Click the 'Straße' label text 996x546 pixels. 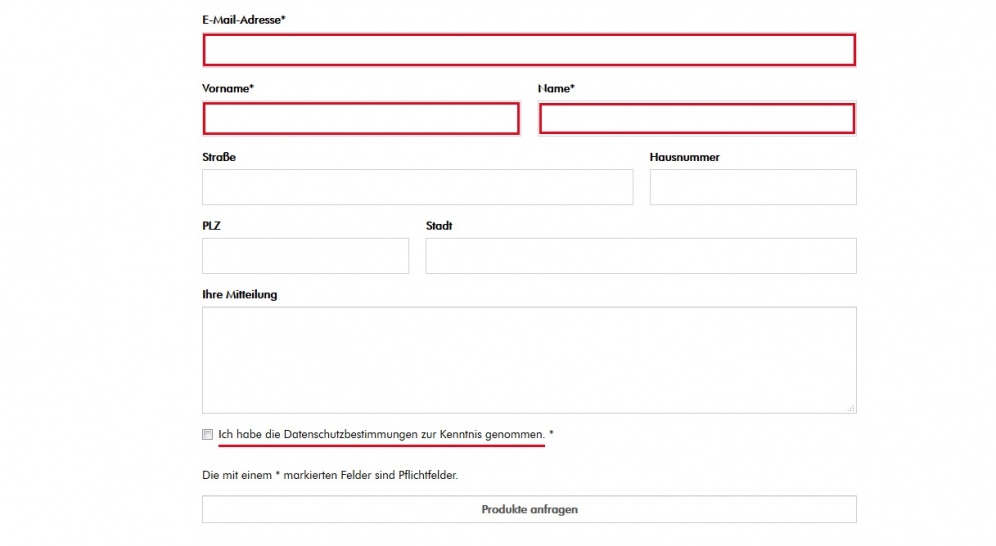click(x=219, y=157)
